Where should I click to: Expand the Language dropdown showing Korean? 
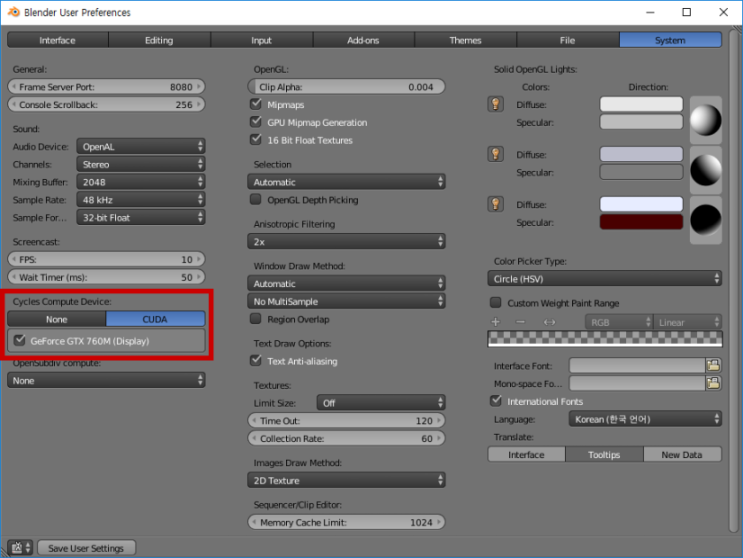(645, 419)
